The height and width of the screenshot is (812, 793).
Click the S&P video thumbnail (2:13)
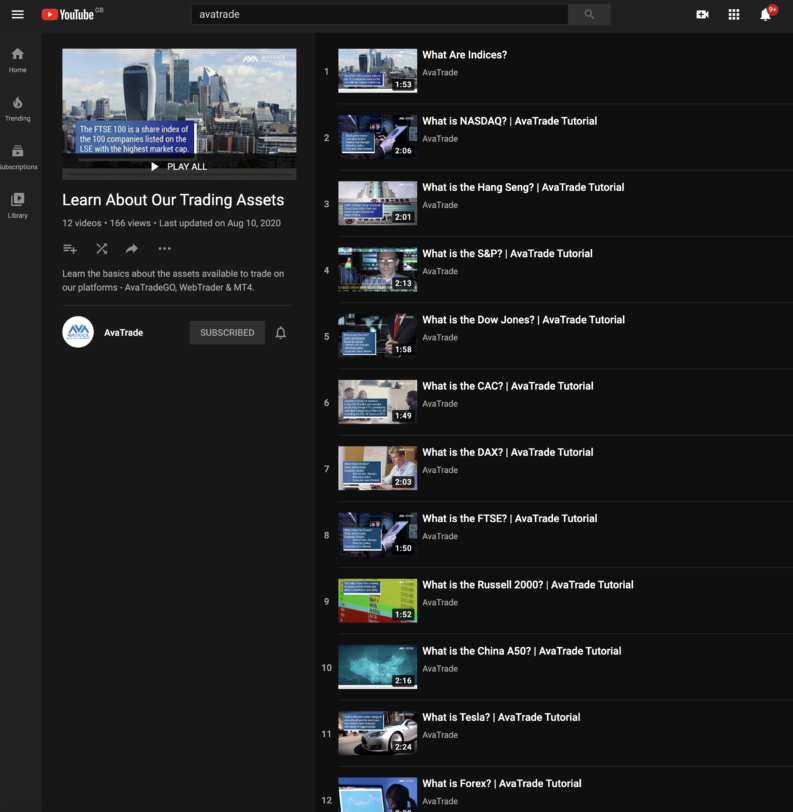(x=377, y=270)
